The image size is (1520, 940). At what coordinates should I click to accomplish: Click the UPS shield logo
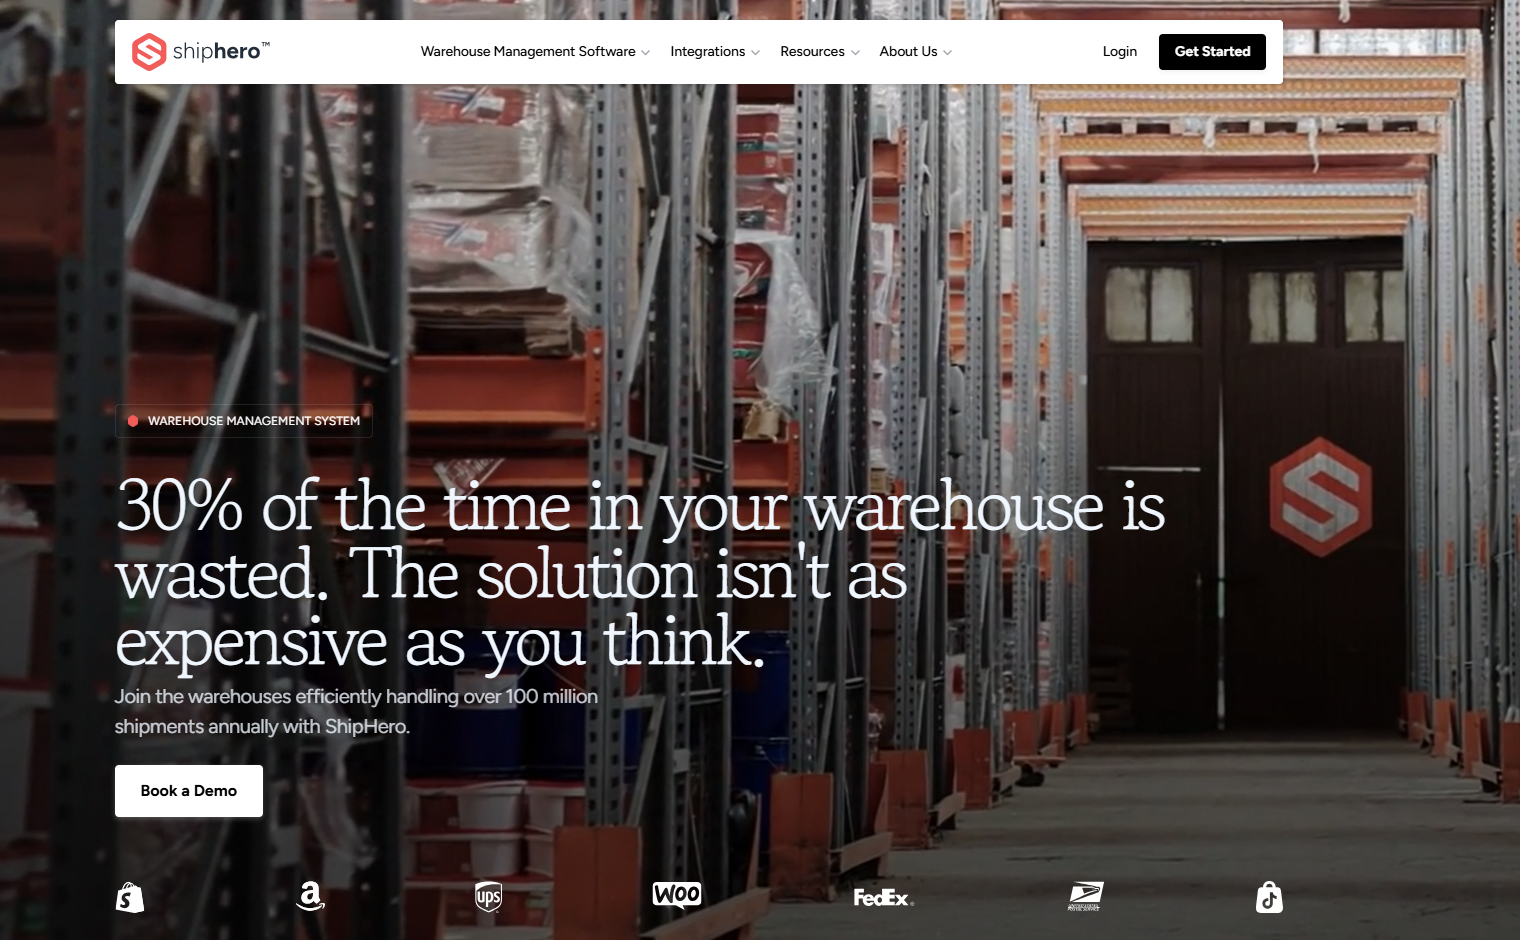(488, 897)
